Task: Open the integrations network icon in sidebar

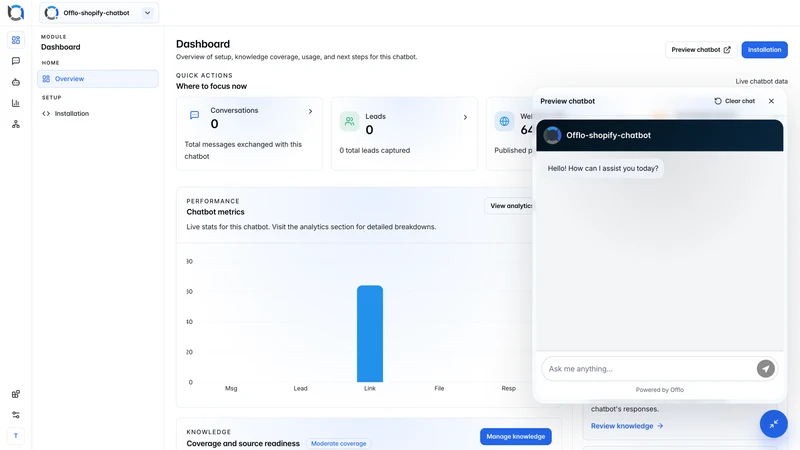Action: point(16,124)
